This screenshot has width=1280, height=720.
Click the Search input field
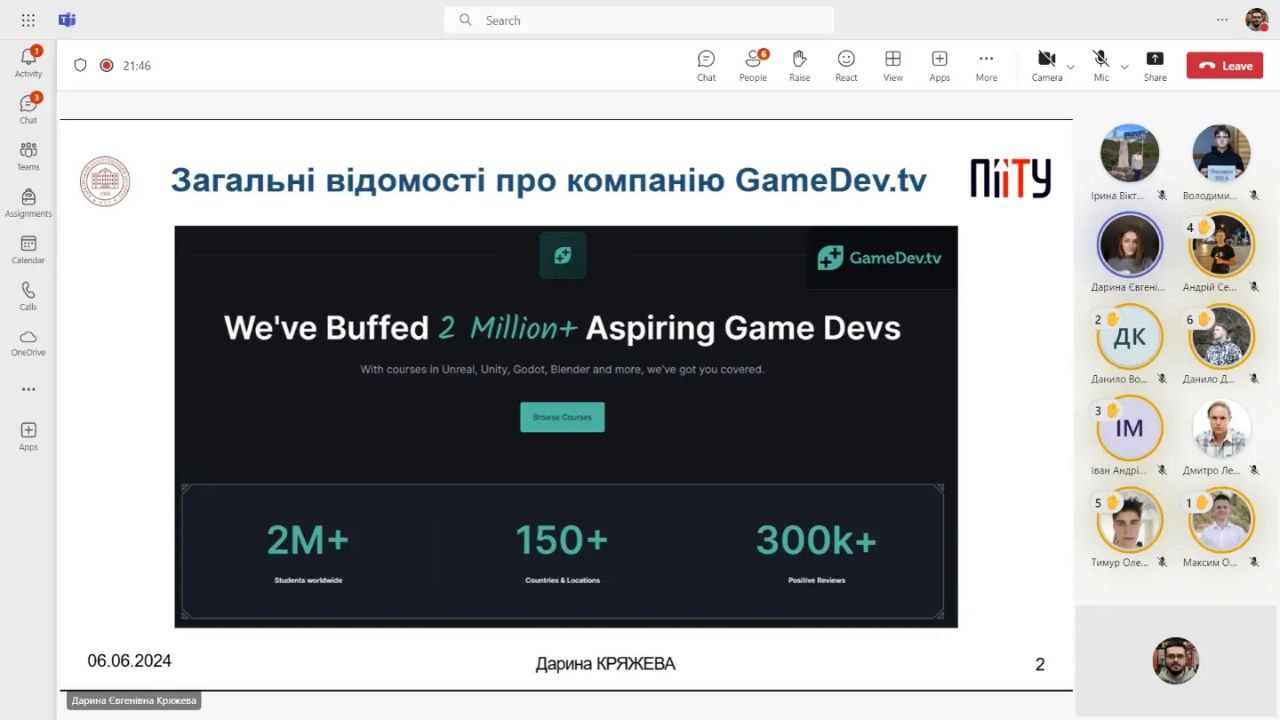(640, 20)
